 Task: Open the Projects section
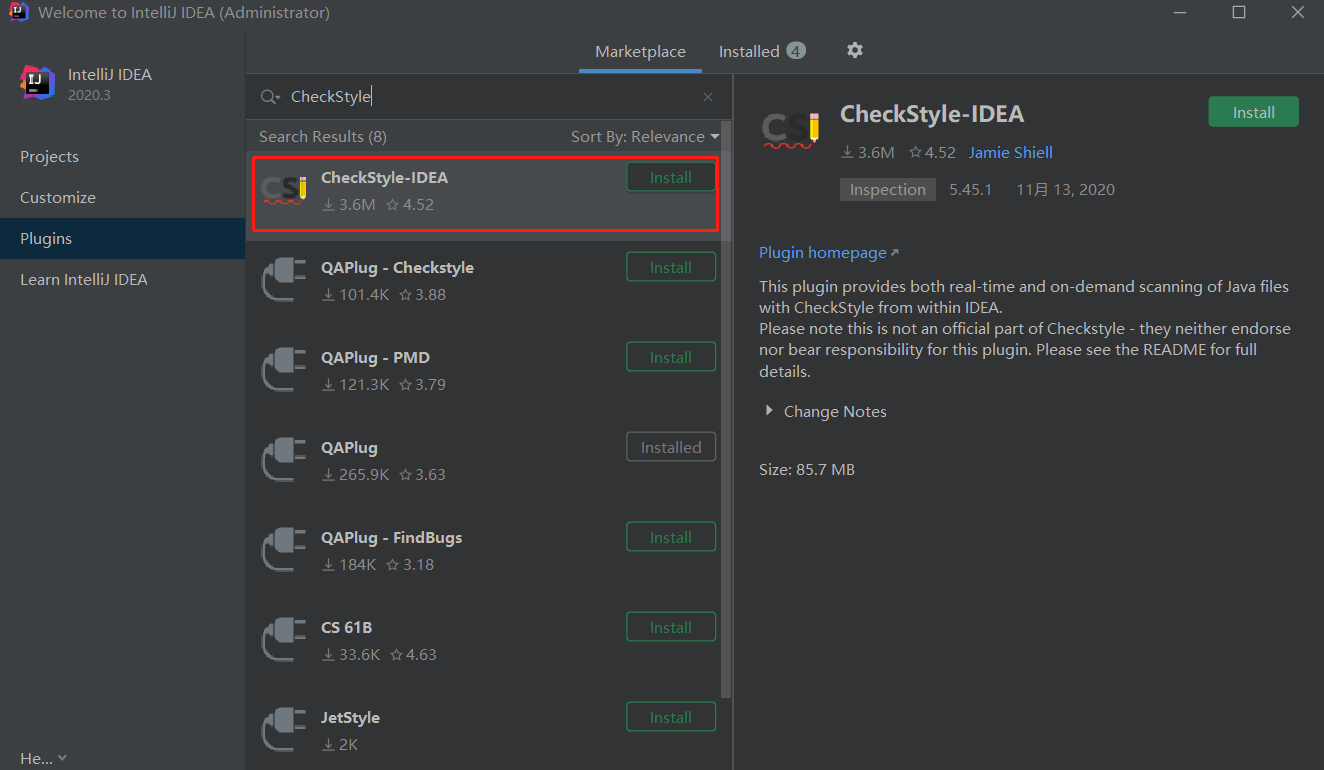coord(122,156)
